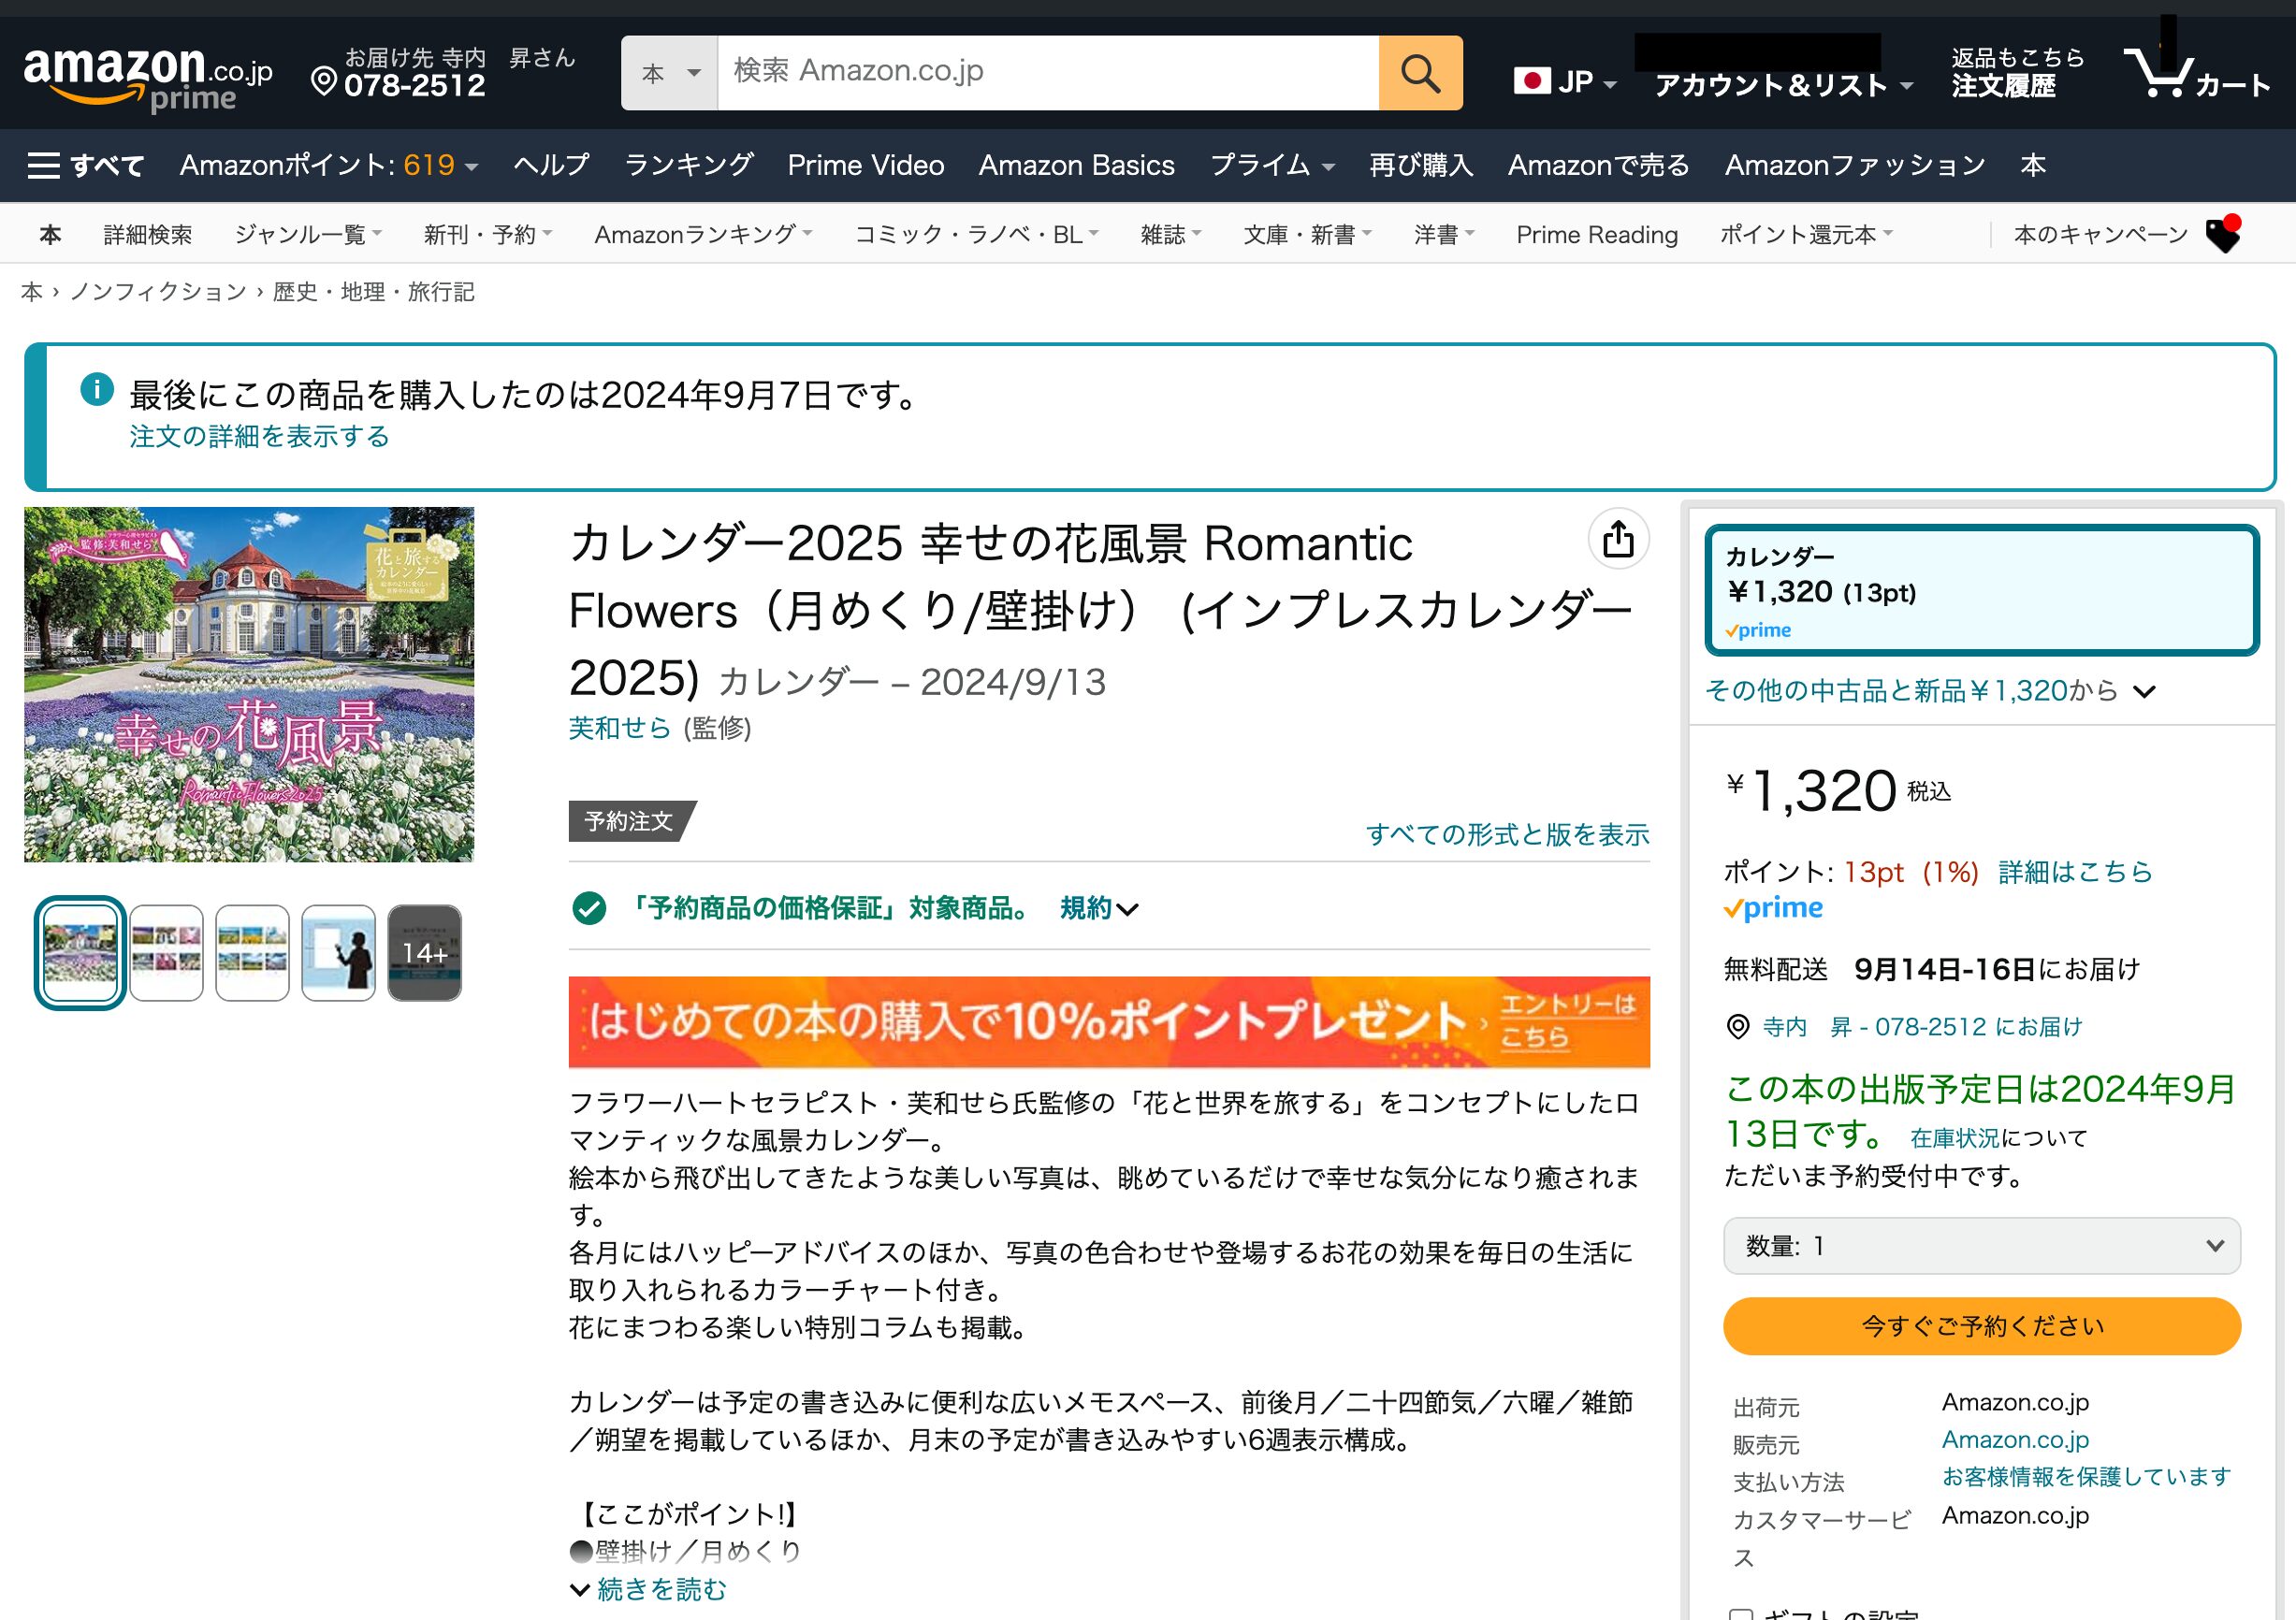Click the prime badge under the price box
2296x1620 pixels.
1776,908
